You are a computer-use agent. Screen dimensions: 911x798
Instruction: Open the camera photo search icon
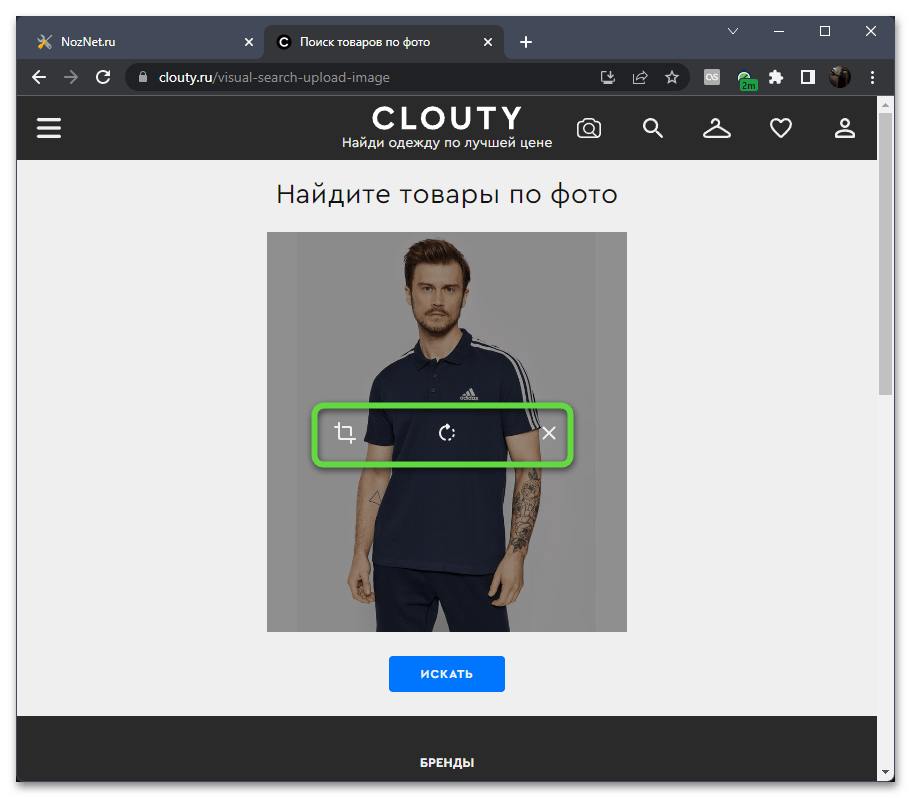pos(589,128)
